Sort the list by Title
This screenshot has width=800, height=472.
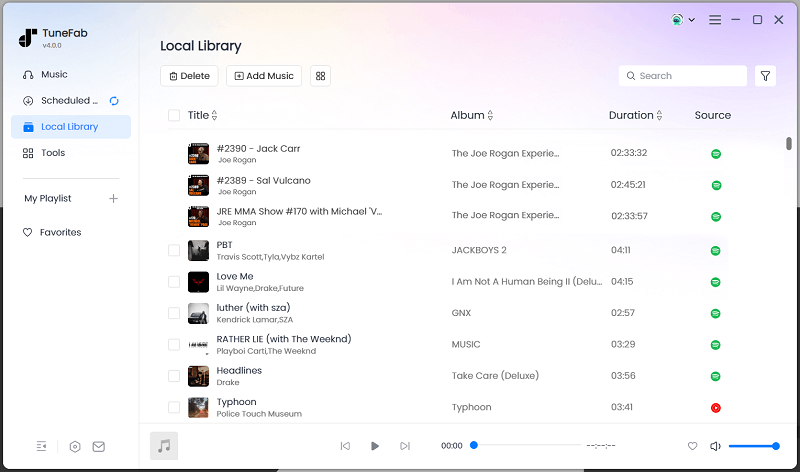tap(214, 116)
